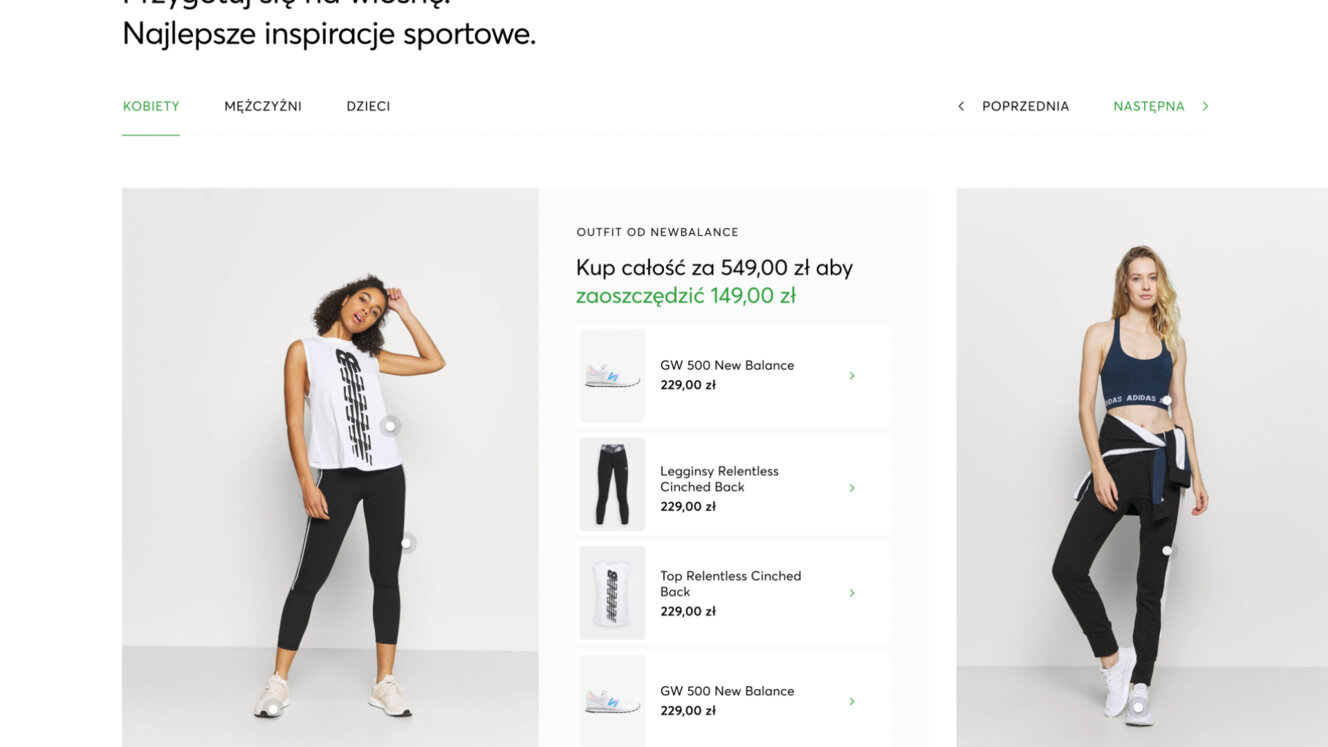Select the Kobiety tab
Viewport: 1328px width, 747px height.
click(x=151, y=106)
